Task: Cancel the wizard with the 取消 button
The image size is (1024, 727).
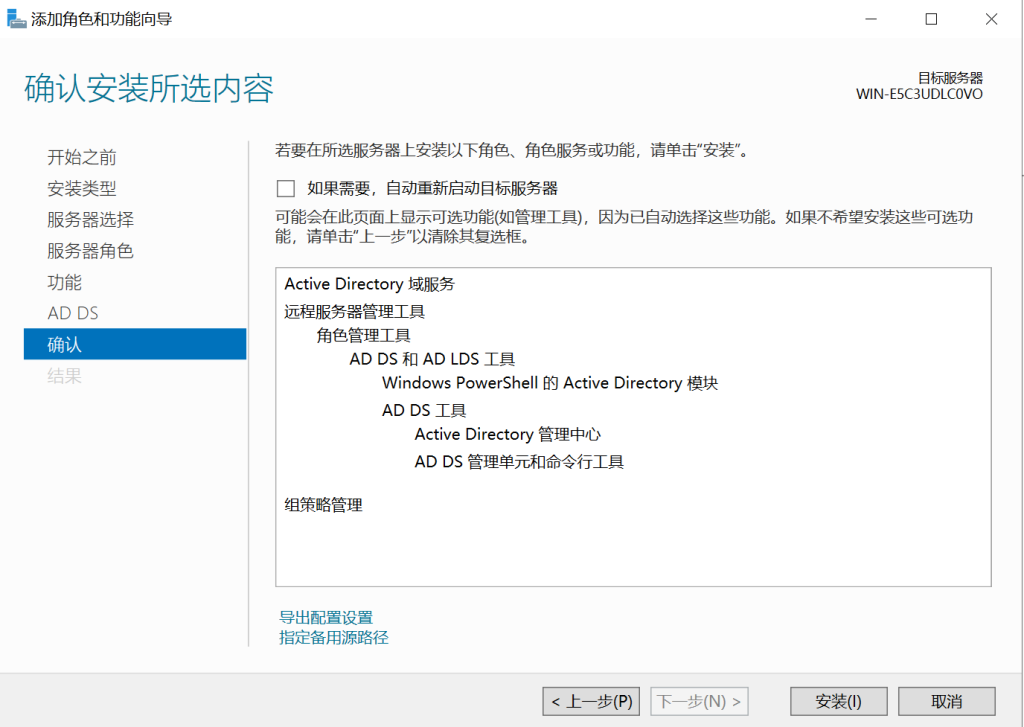Action: [x=946, y=701]
